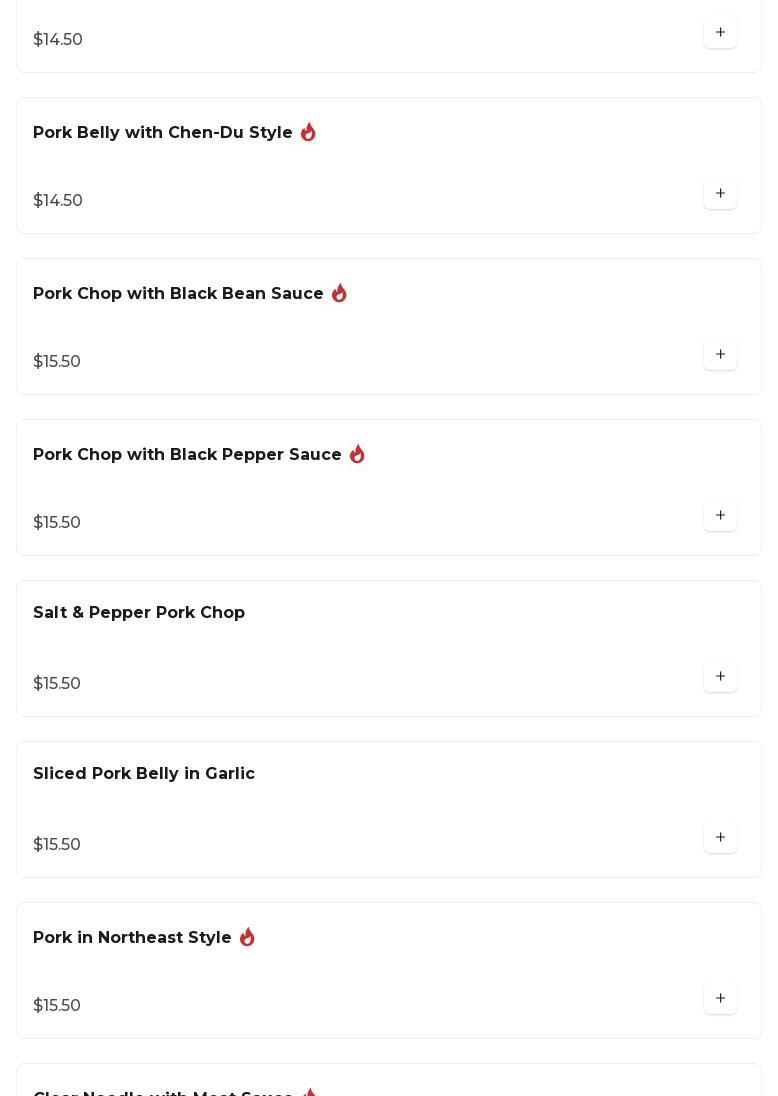Screen dimensions: 778x1096
Task: Click spicy flame icon beside Chen-Du Style
Action: [308, 132]
